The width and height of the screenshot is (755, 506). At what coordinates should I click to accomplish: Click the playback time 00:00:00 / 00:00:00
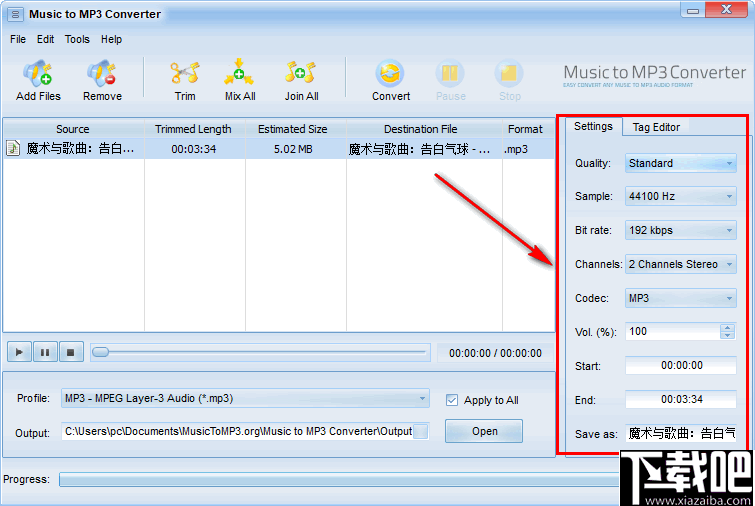click(x=495, y=353)
